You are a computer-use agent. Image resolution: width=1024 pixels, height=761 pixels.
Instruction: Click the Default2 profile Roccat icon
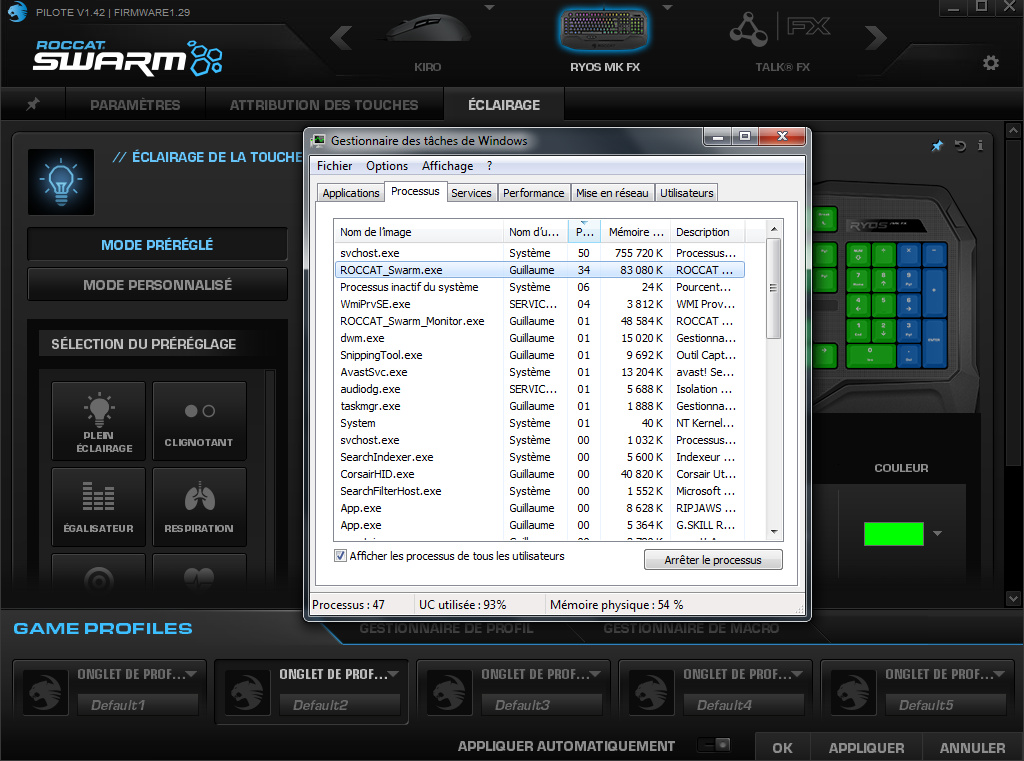coord(248,692)
